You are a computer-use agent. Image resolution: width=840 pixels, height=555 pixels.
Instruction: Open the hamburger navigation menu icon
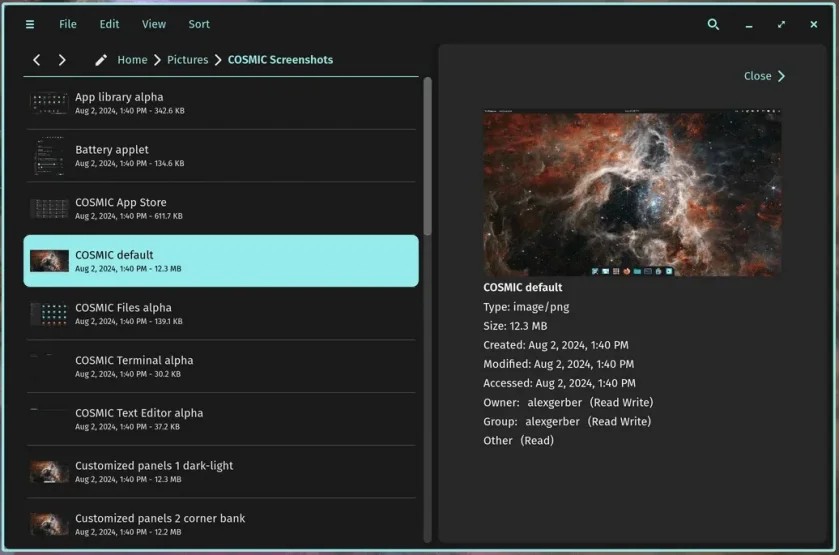(30, 24)
